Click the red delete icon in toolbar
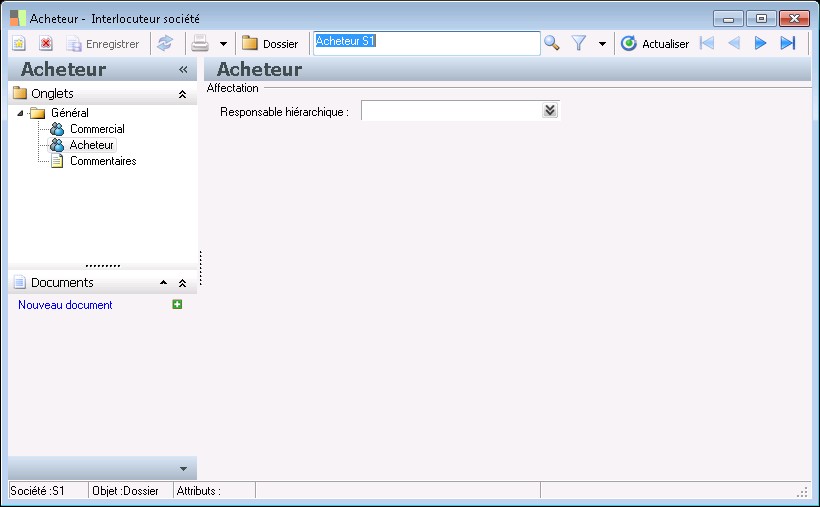Image resolution: width=820 pixels, height=507 pixels. click(46, 43)
